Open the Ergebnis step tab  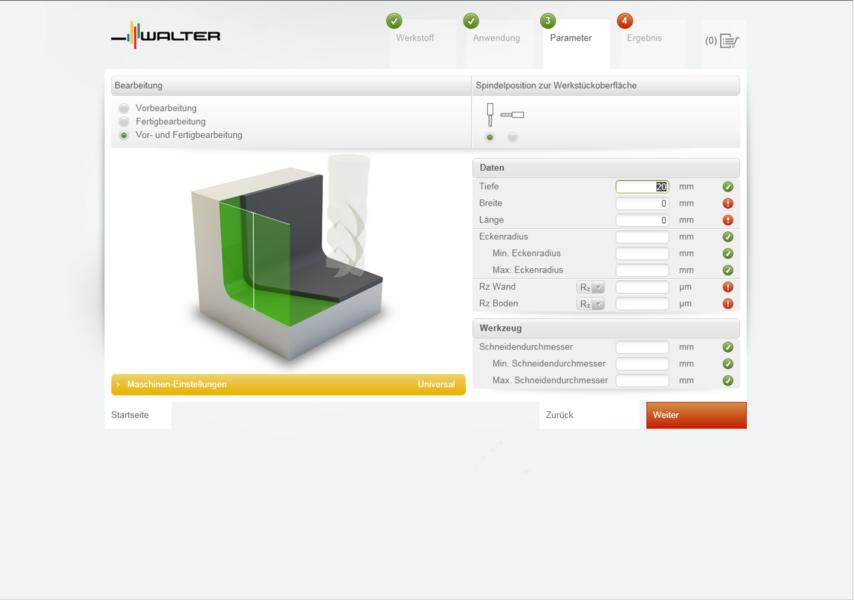(x=644, y=38)
